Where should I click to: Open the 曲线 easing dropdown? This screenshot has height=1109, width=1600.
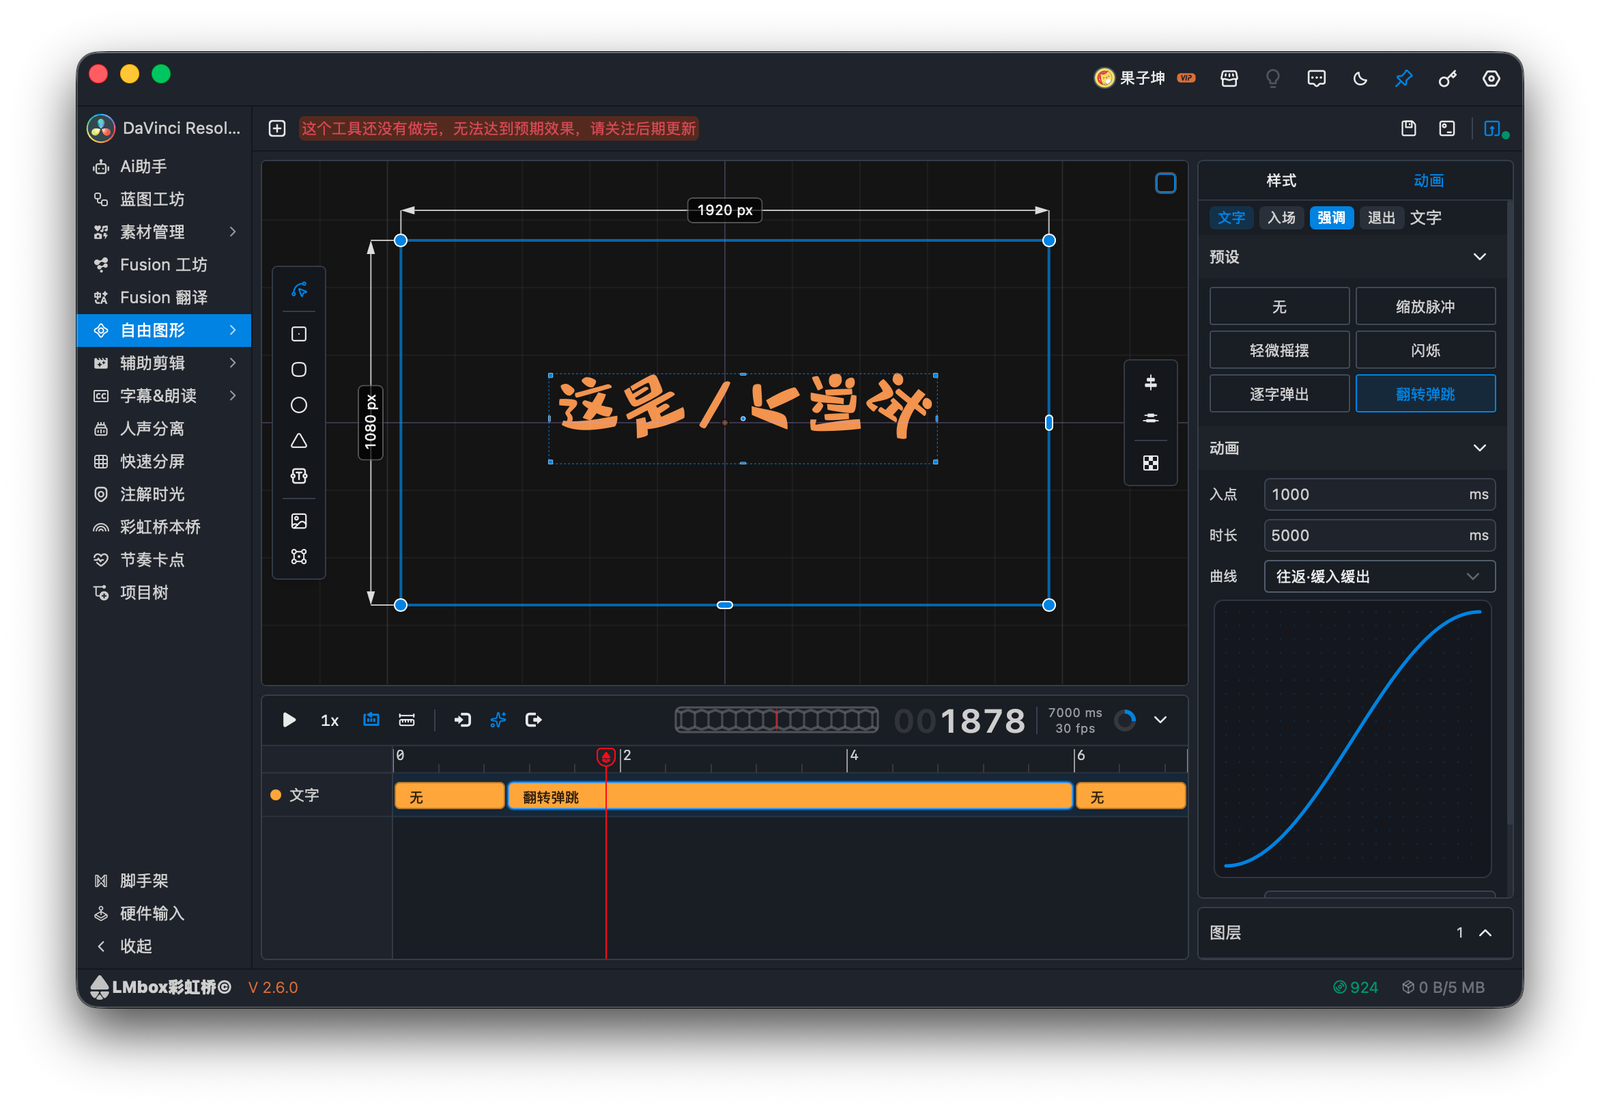tap(1379, 576)
